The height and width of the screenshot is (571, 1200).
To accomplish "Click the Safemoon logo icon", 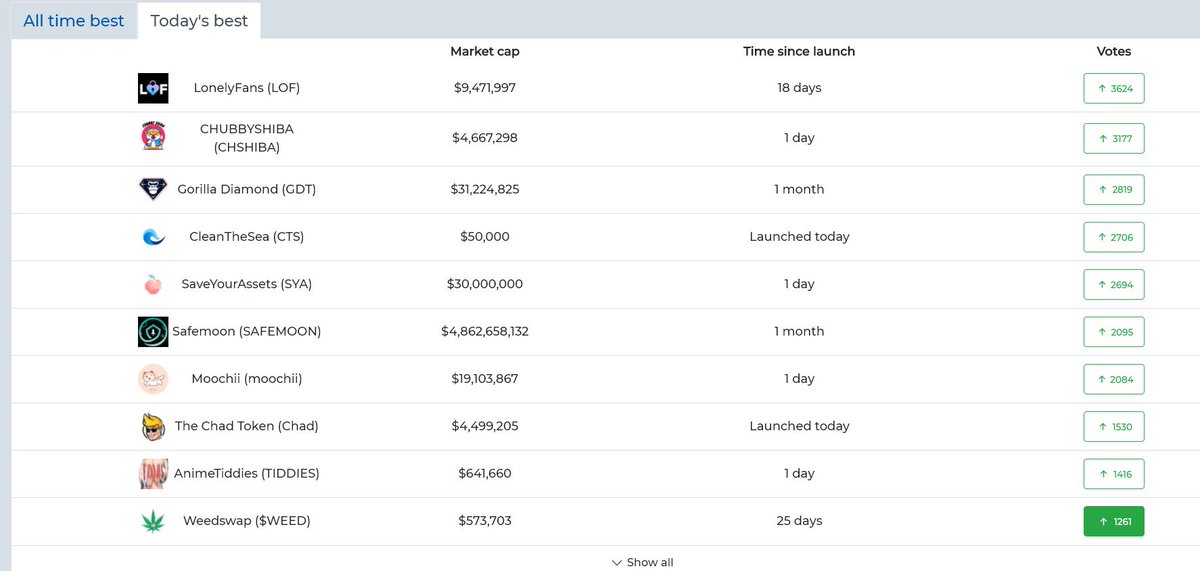I will [x=153, y=331].
